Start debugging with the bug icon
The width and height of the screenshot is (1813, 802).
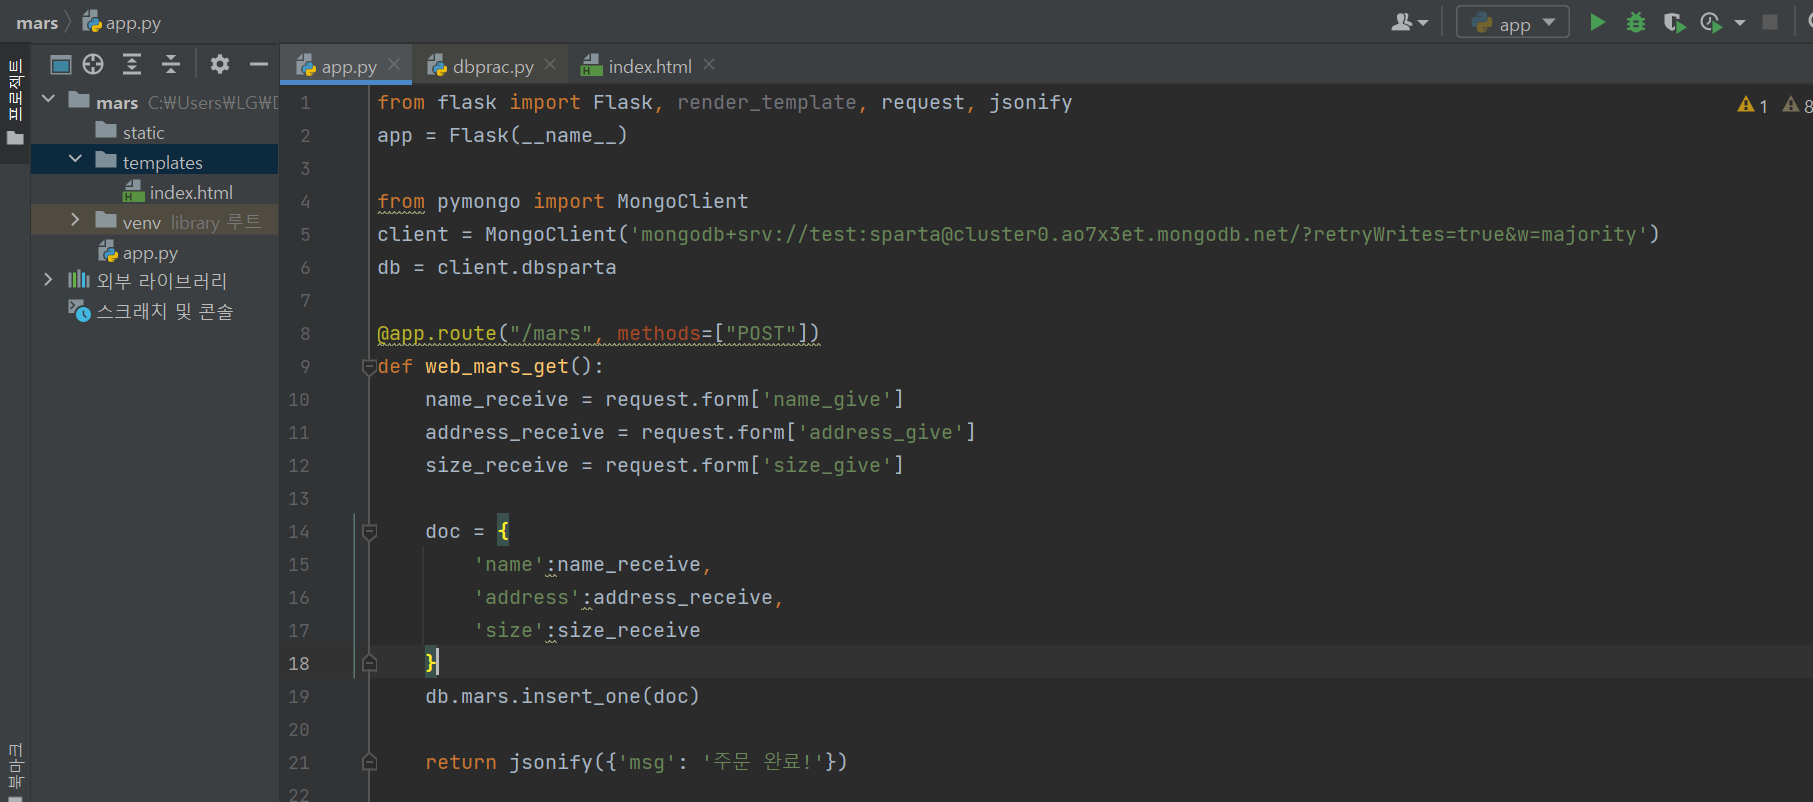[1636, 22]
